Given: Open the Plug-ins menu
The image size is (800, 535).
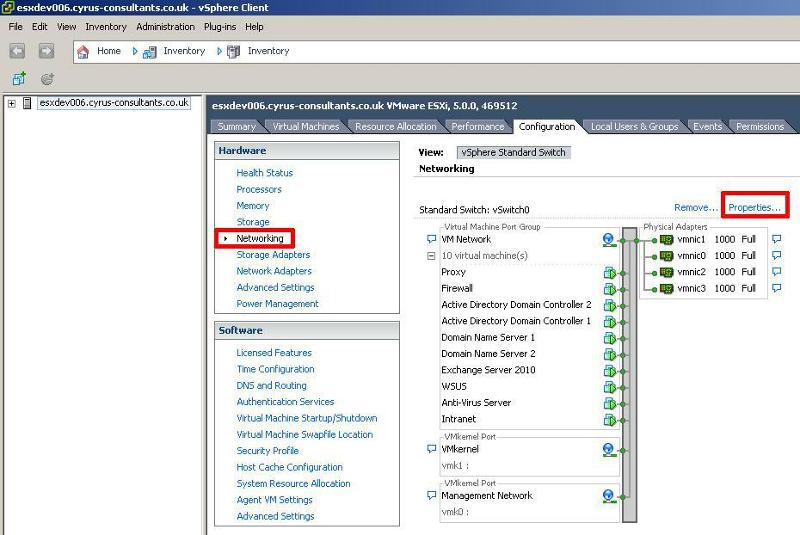Looking at the screenshot, I should tap(220, 27).
